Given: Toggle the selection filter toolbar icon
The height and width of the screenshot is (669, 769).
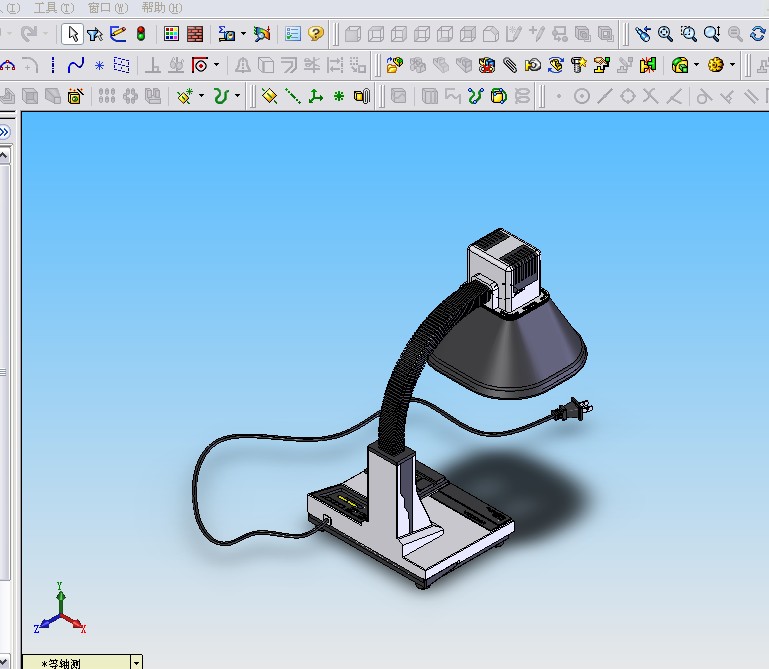Looking at the screenshot, I should pos(95,34).
